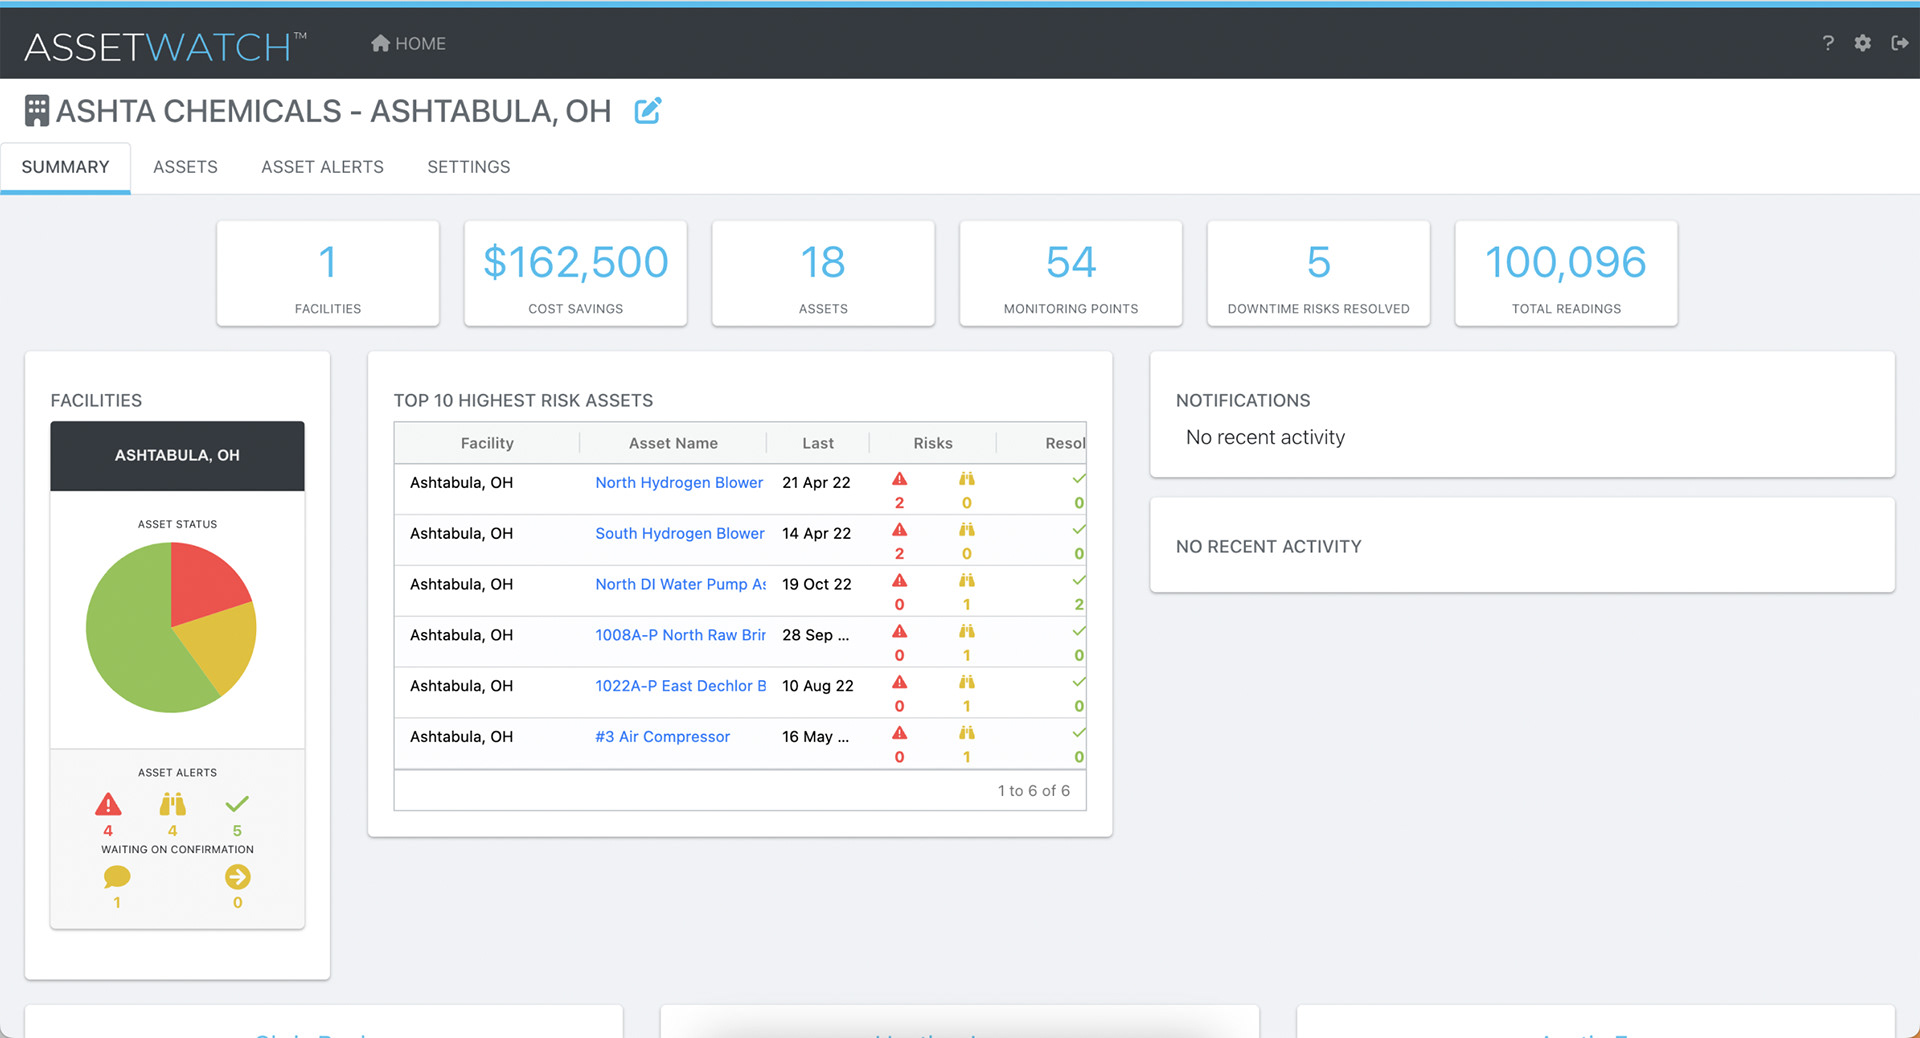
Task: Click resolved checkmark in North DI Water Pump row
Action: click(x=1079, y=581)
